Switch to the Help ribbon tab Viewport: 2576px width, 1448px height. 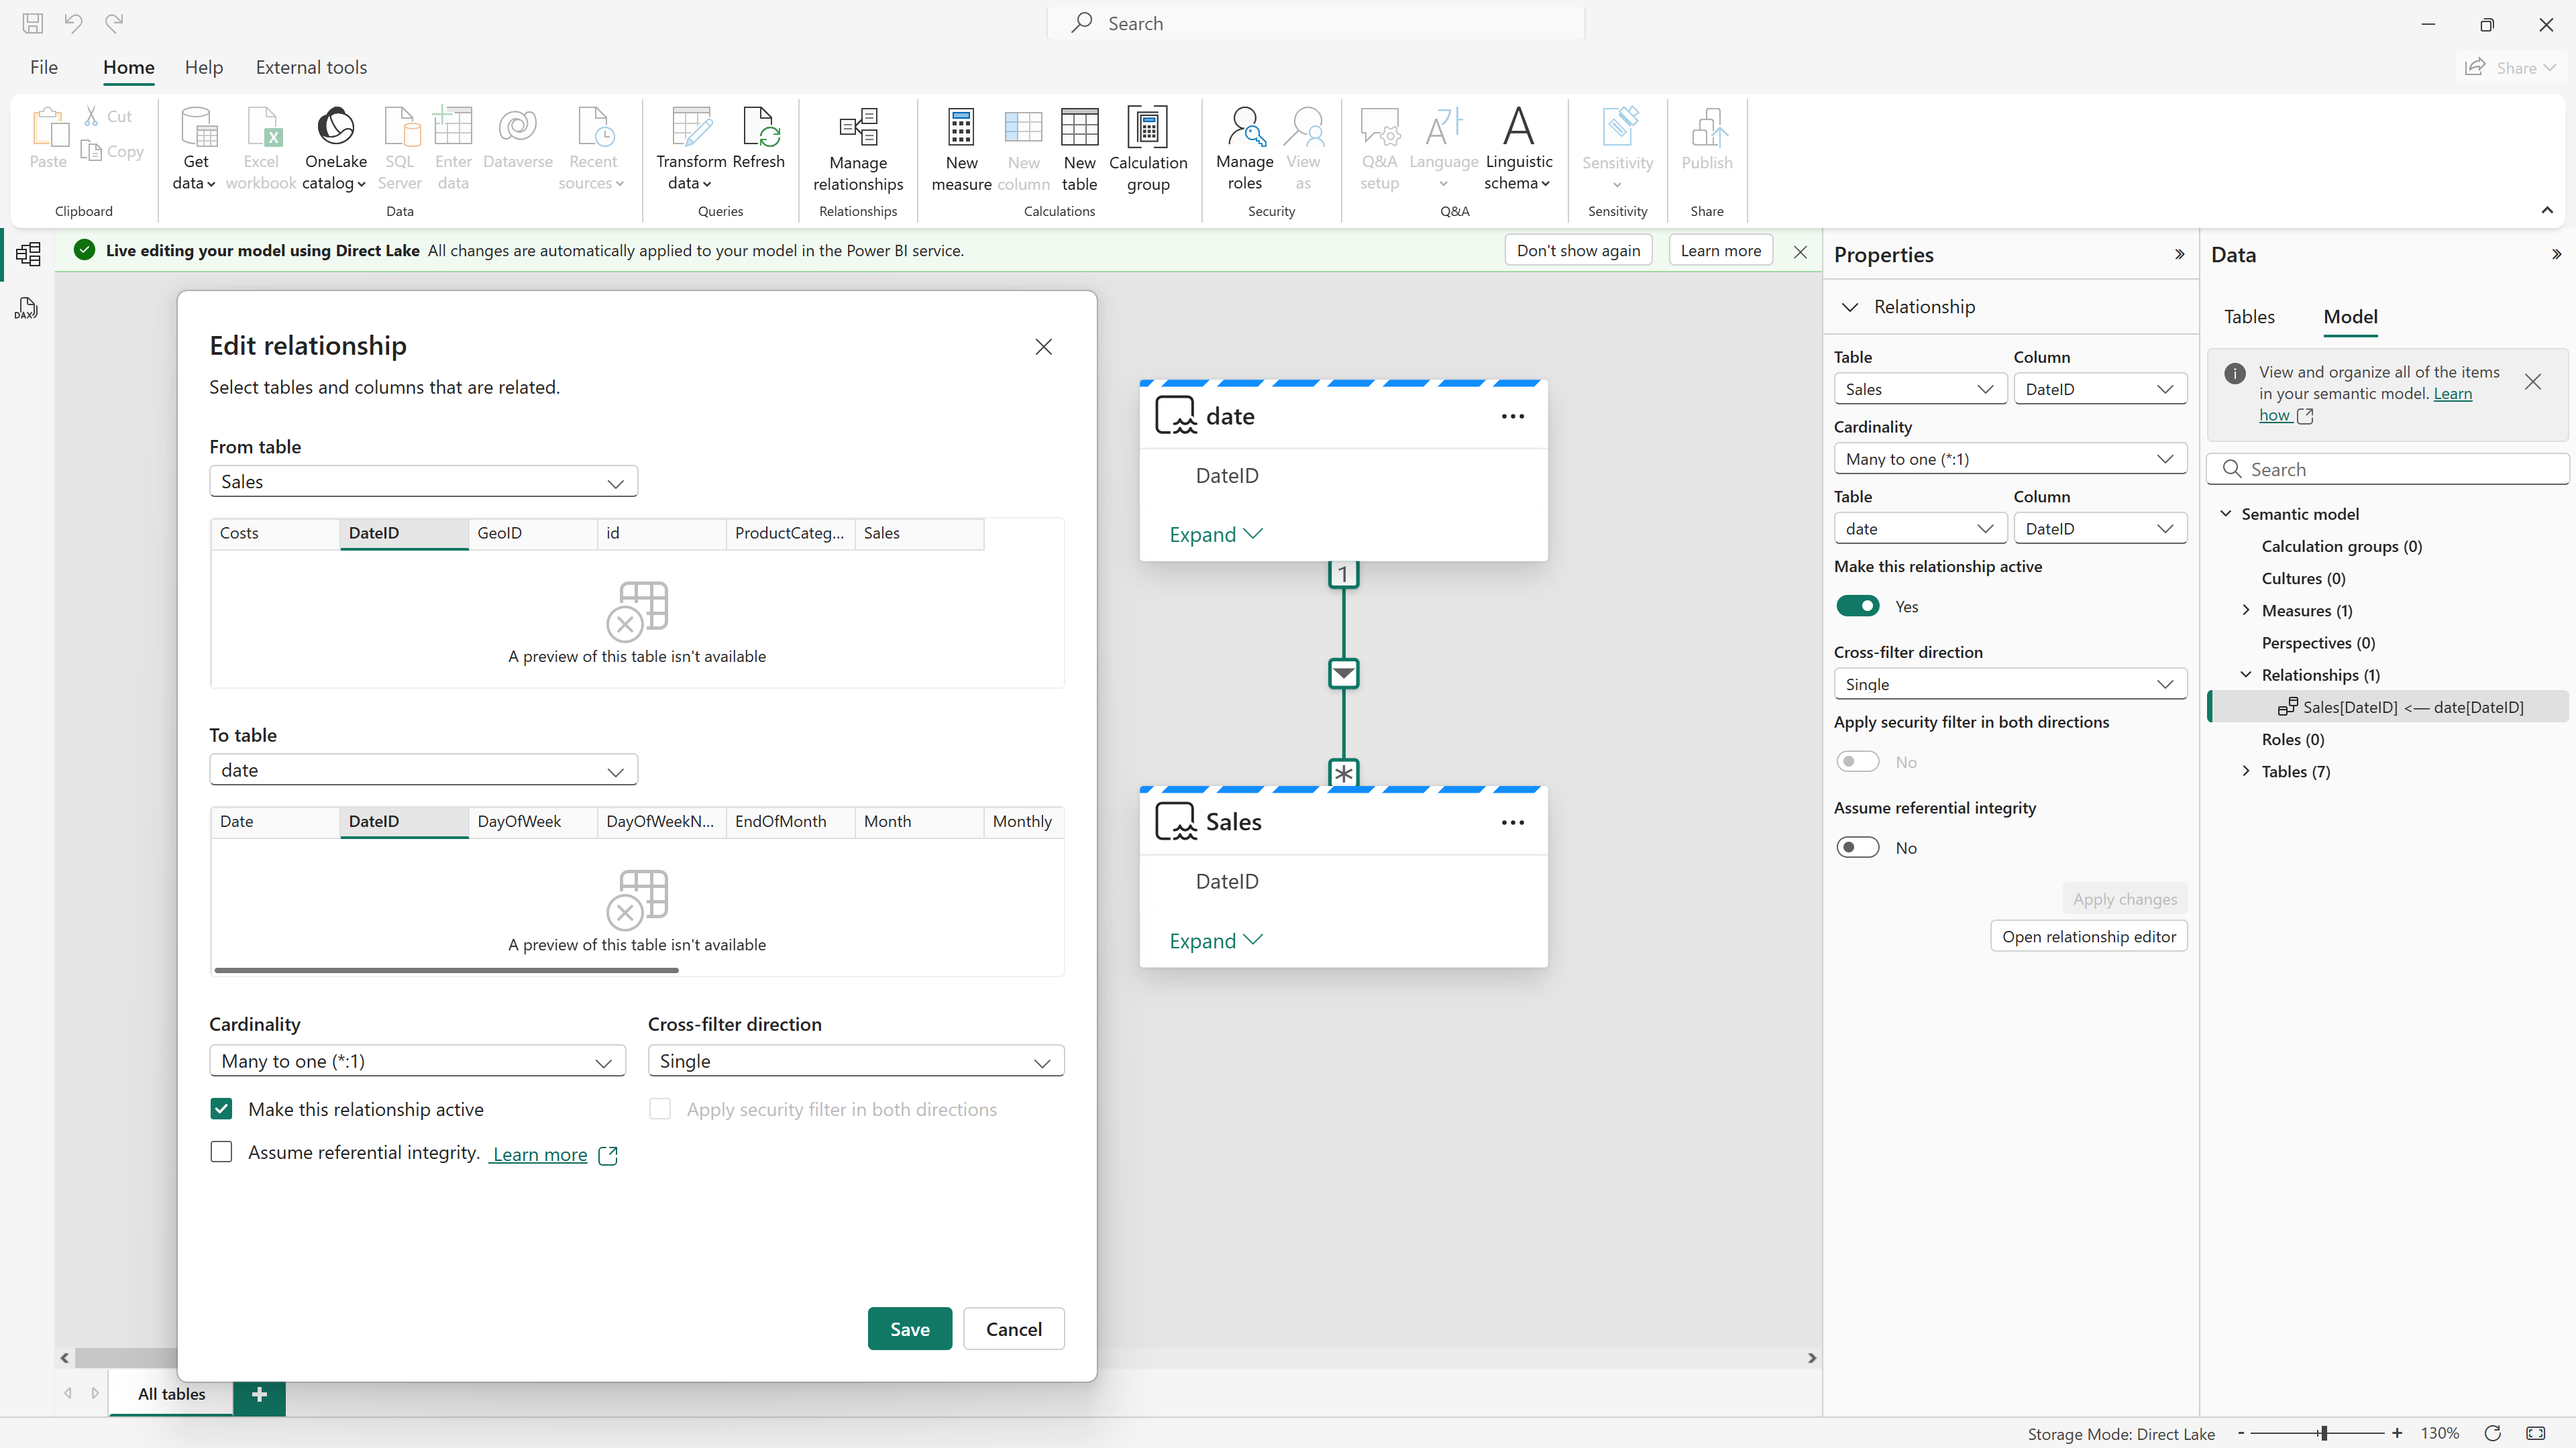[203, 67]
